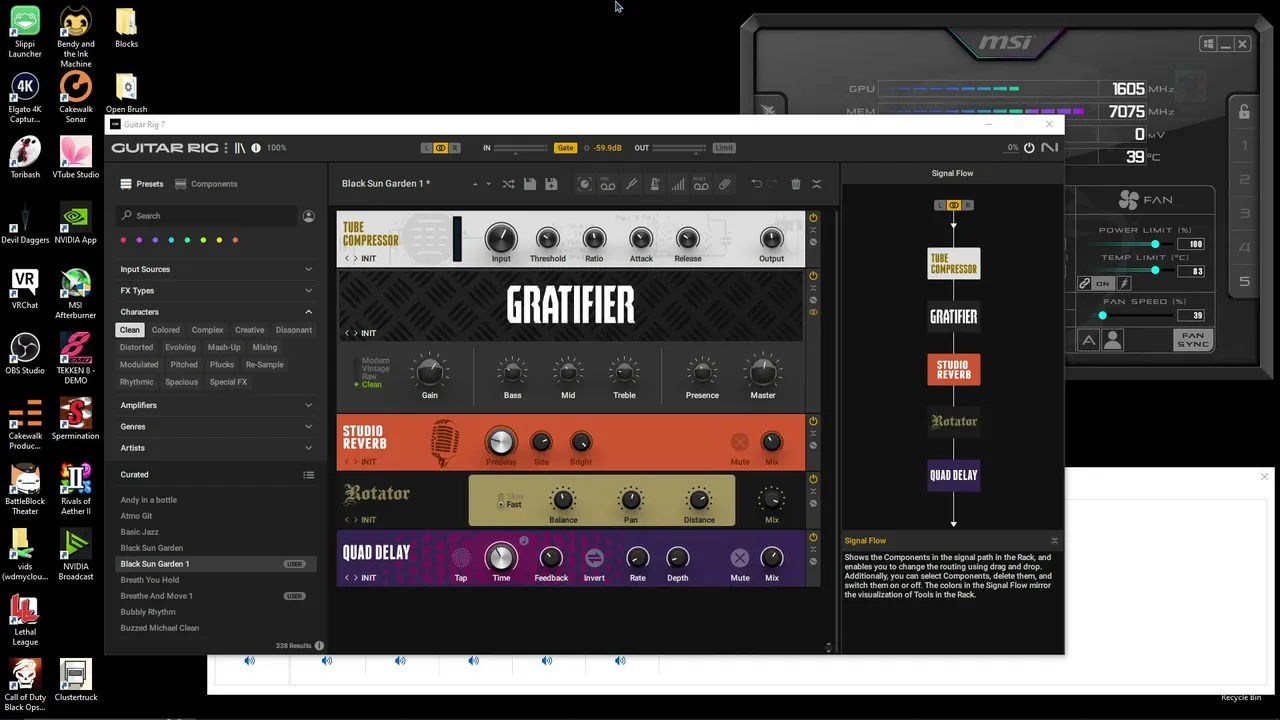Click the preset Search field

tap(208, 216)
